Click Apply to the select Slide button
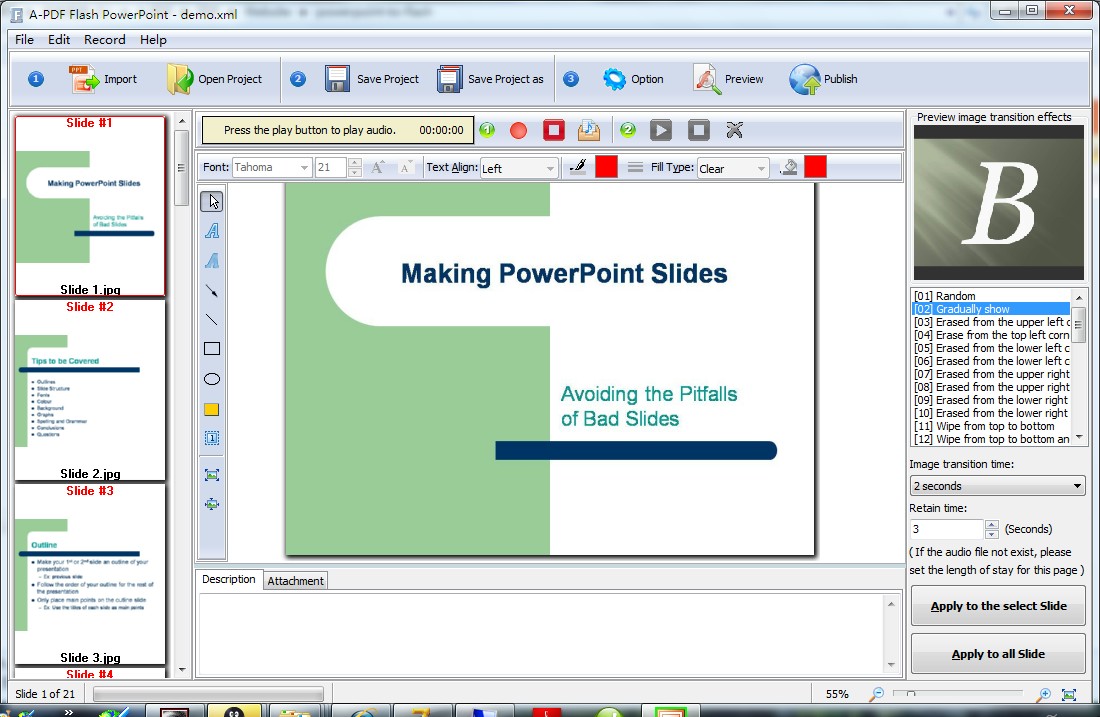Viewport: 1100px width, 717px height. tap(998, 606)
